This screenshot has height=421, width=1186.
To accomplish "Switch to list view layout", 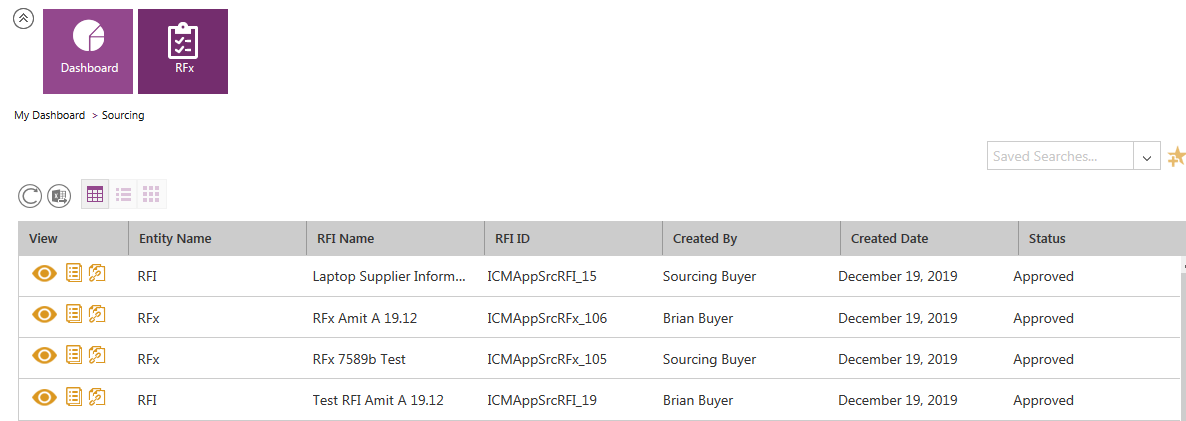I will [x=124, y=195].
